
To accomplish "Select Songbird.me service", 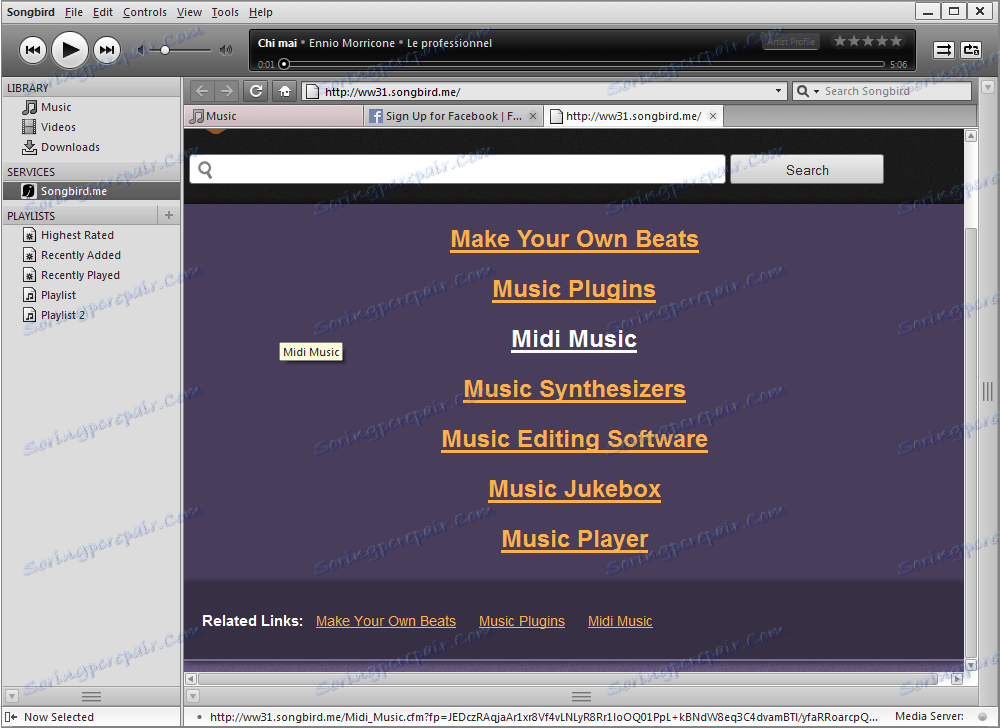I will point(91,191).
